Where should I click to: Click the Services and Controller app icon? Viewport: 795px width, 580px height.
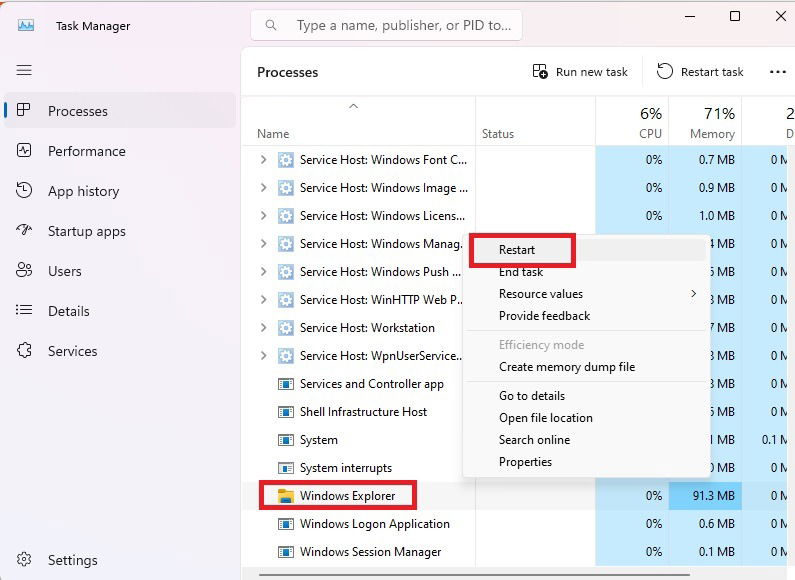(286, 384)
